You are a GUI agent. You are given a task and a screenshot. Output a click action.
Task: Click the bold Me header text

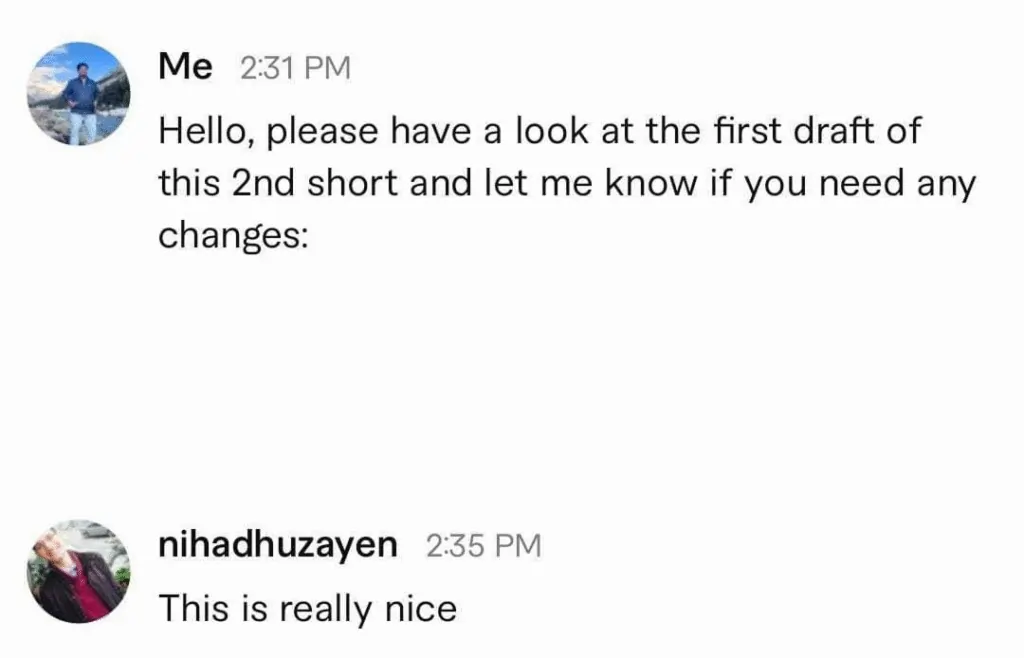[183, 66]
